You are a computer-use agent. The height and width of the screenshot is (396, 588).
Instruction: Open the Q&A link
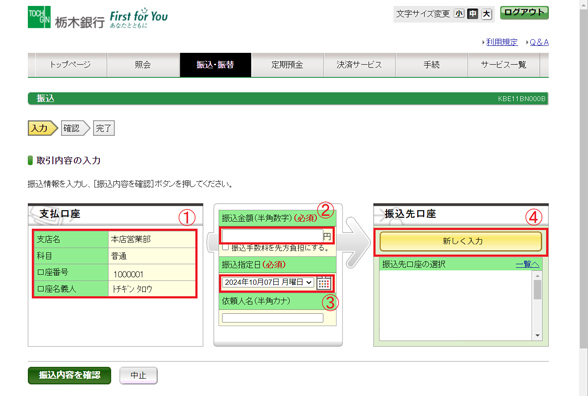point(539,42)
